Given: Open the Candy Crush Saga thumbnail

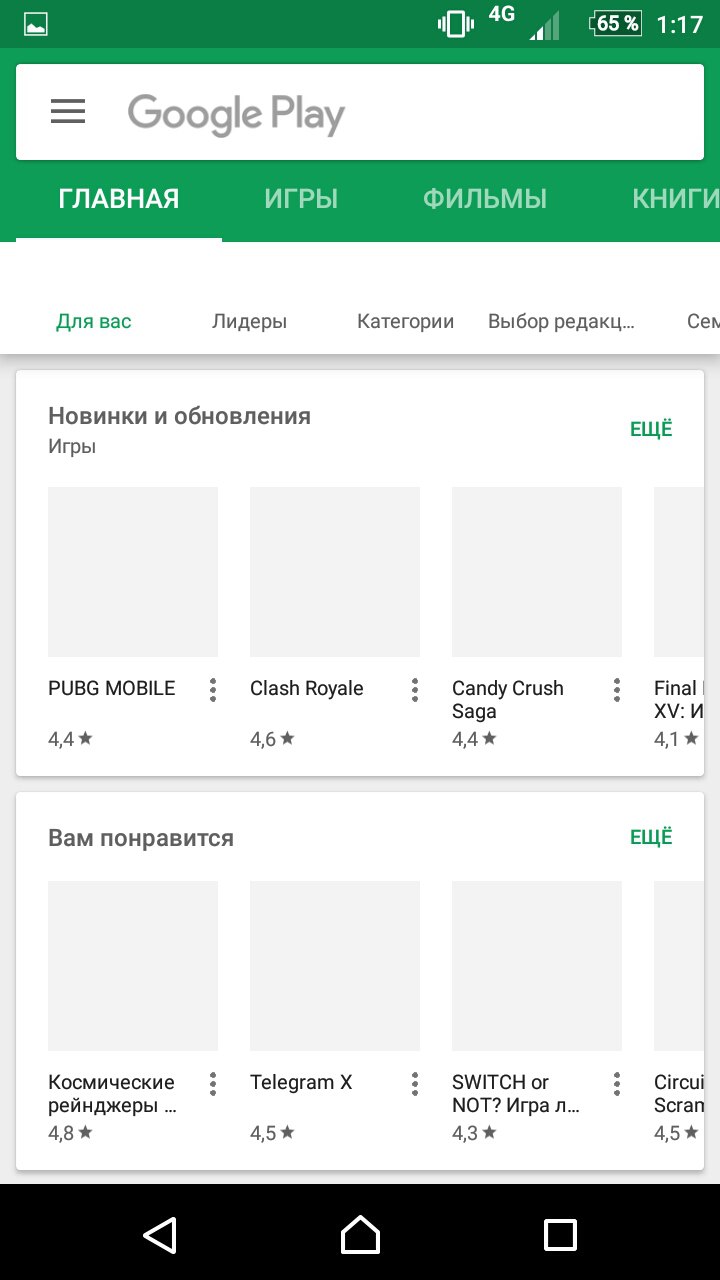Looking at the screenshot, I should [537, 572].
